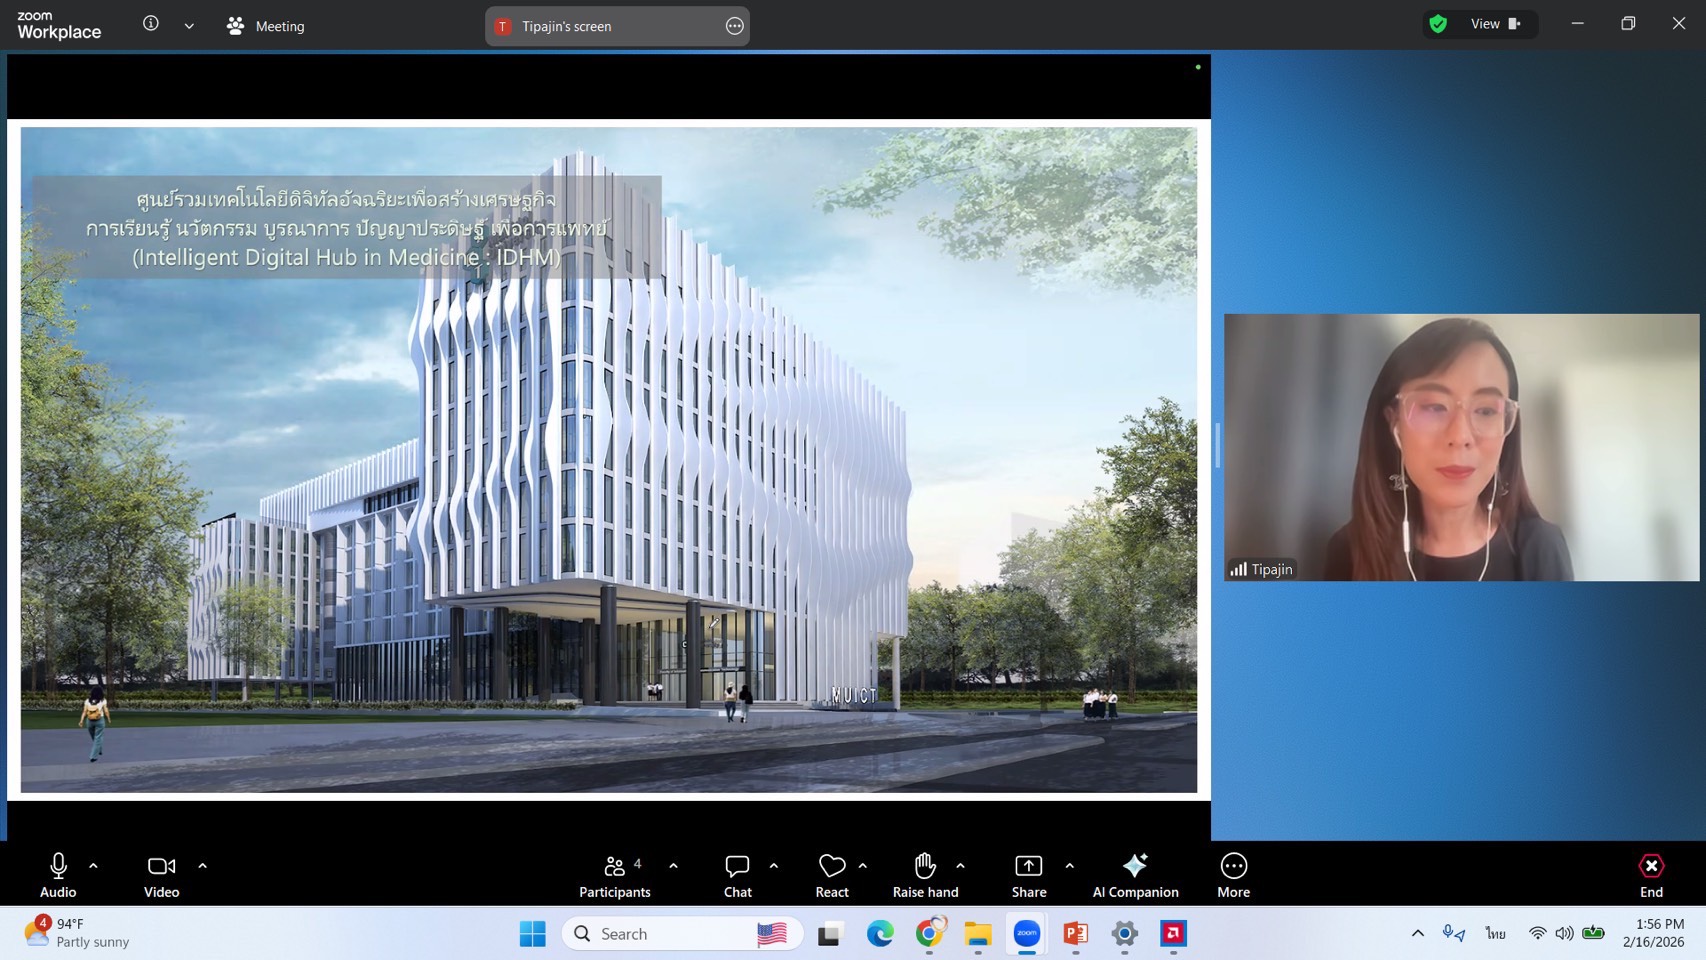Click the End meeting button
Screen dimensions: 1706x960
coord(1651,875)
